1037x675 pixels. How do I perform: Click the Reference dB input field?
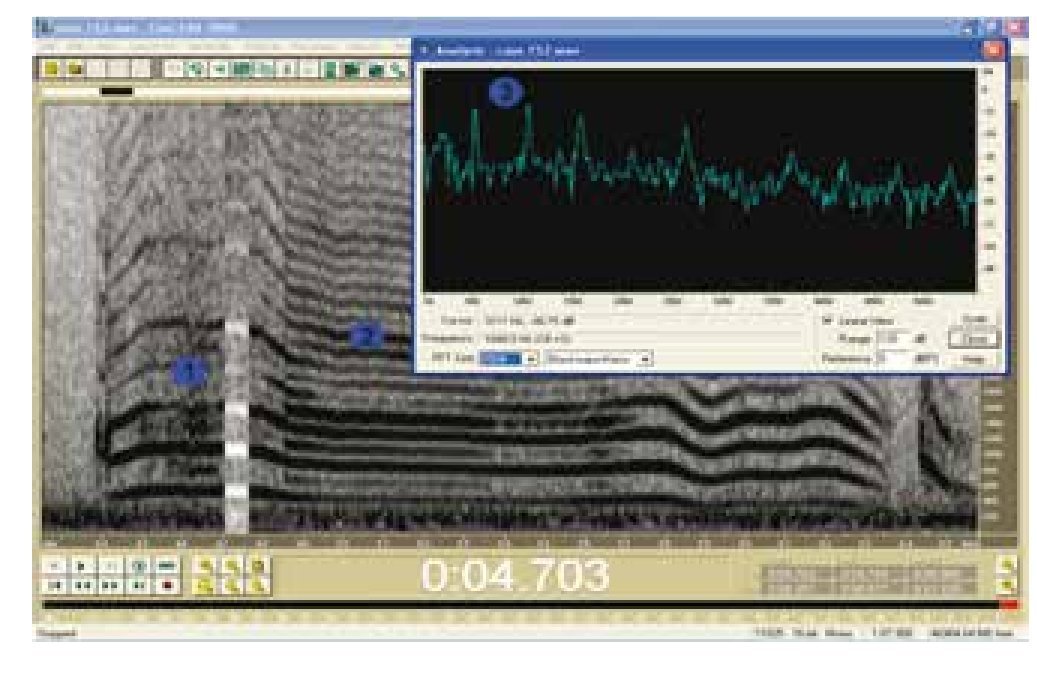(893, 358)
